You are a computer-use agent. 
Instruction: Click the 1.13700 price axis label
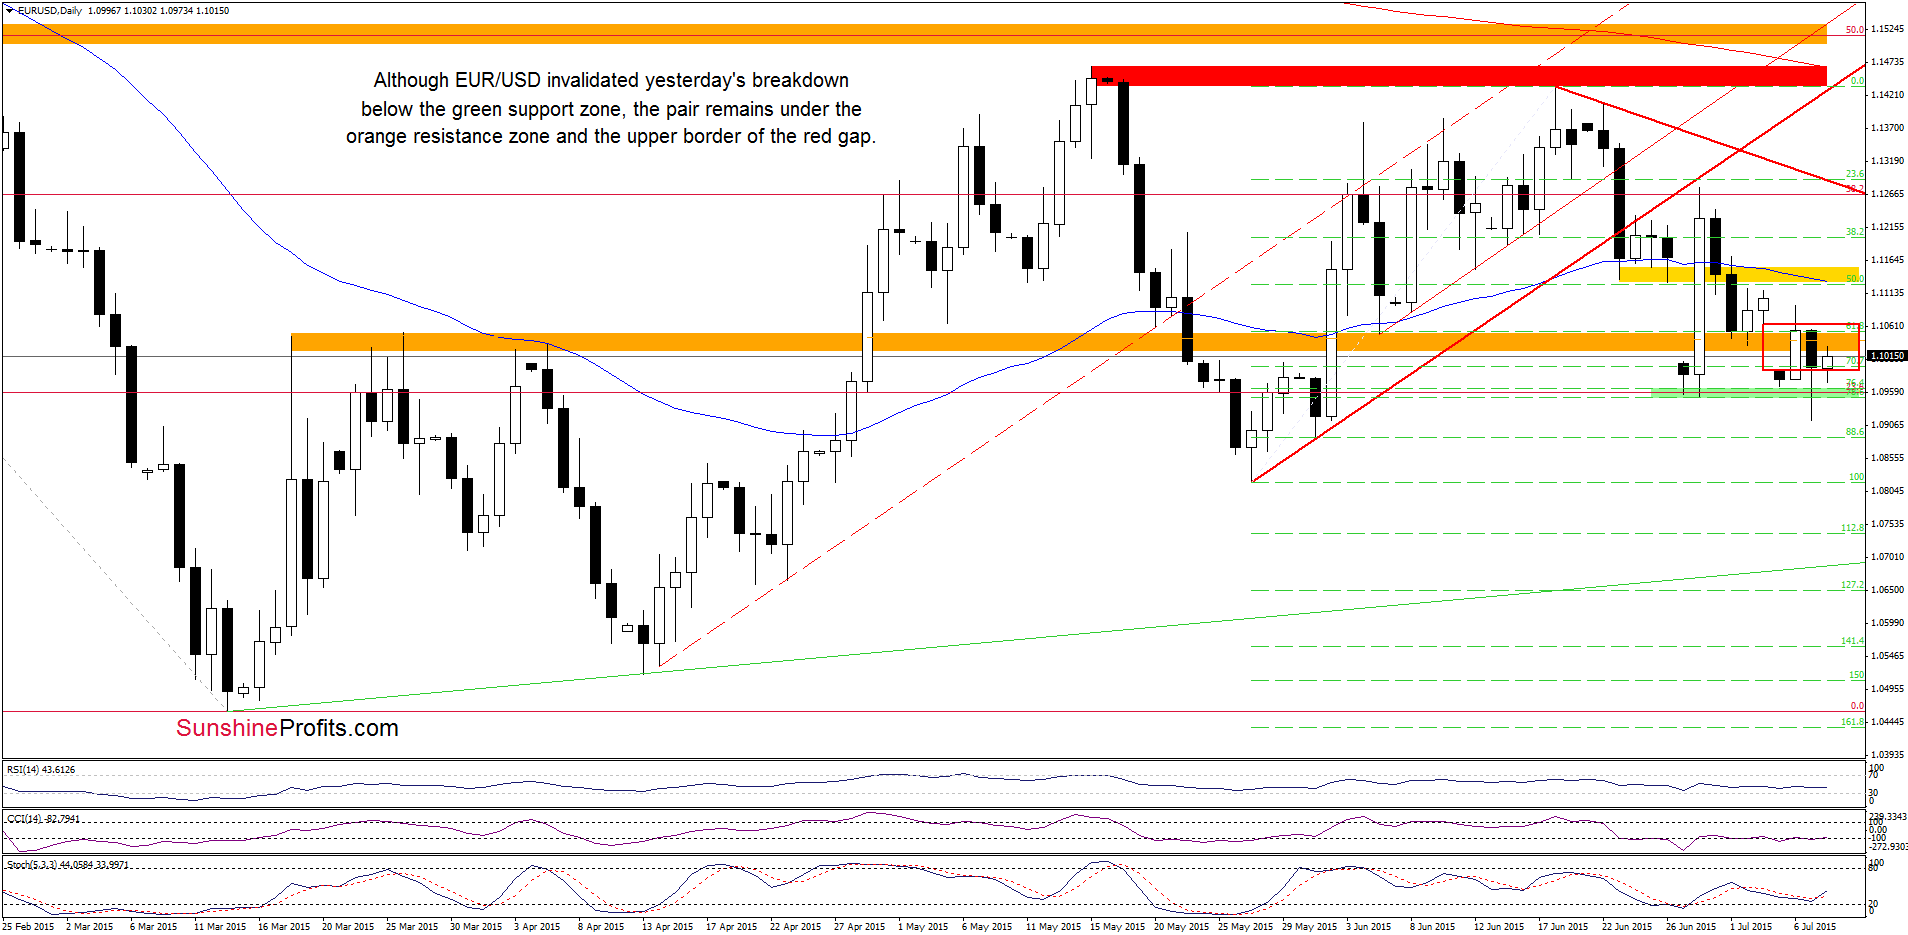pyautogui.click(x=1887, y=128)
